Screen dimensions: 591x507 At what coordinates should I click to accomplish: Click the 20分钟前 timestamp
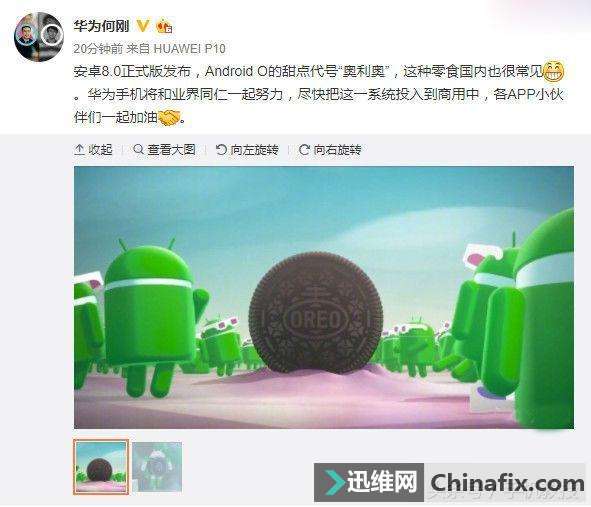click(98, 49)
